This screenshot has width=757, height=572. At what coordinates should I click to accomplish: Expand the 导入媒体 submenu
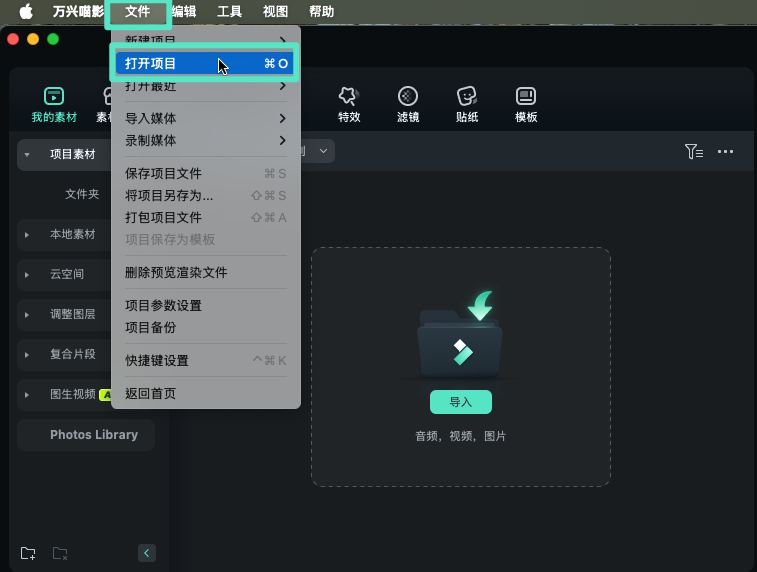coord(205,118)
